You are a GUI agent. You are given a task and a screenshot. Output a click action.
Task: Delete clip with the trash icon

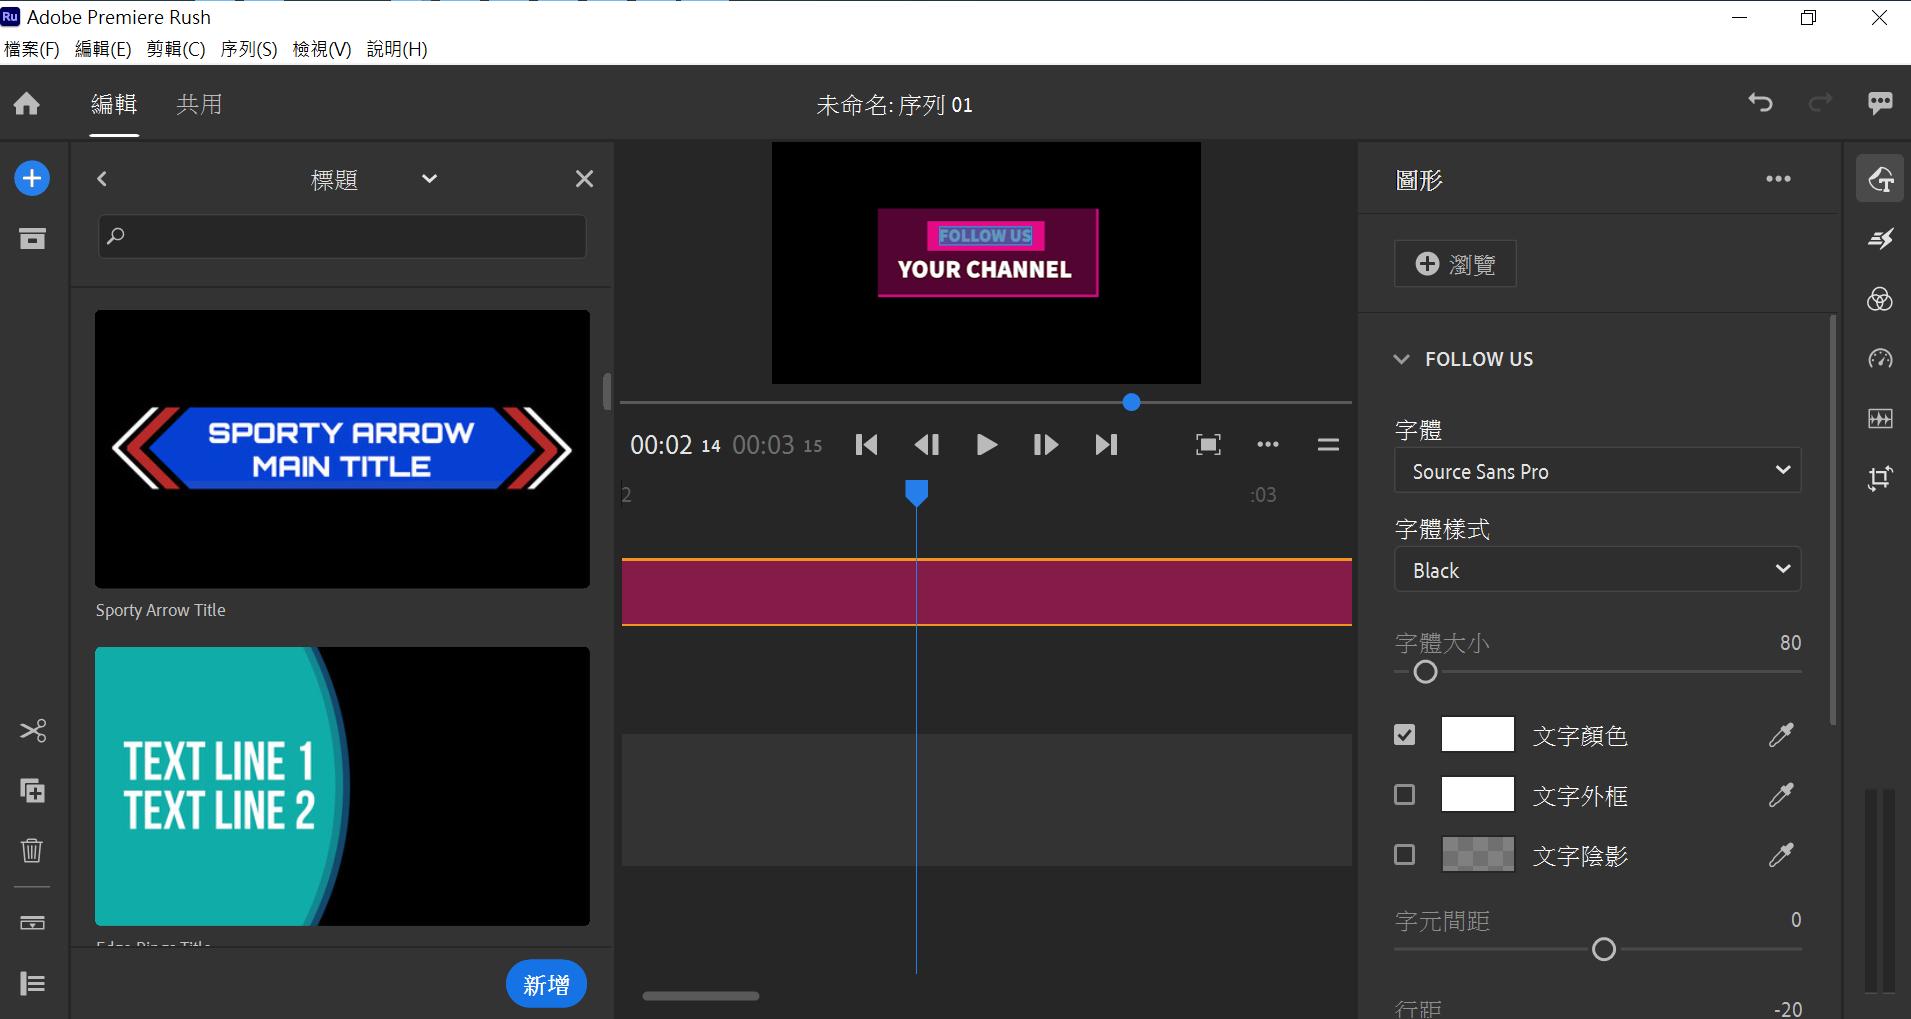[x=32, y=850]
